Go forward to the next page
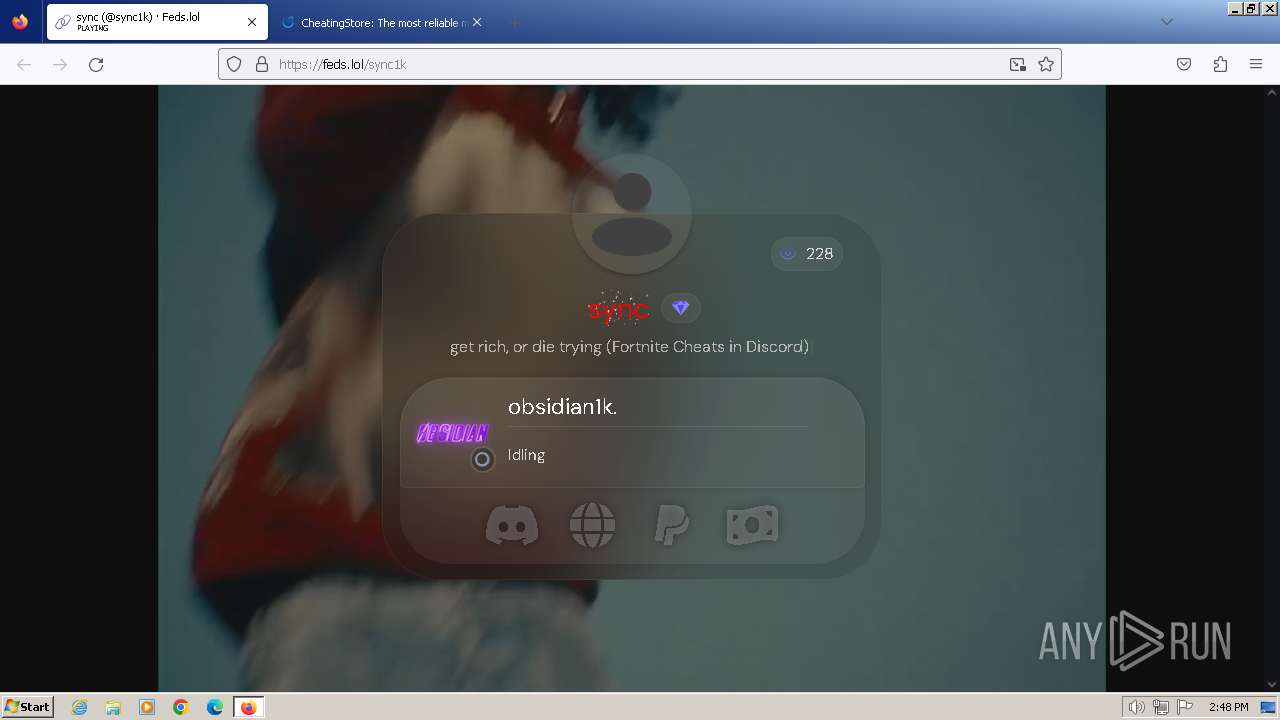This screenshot has width=1280, height=720. click(x=60, y=64)
